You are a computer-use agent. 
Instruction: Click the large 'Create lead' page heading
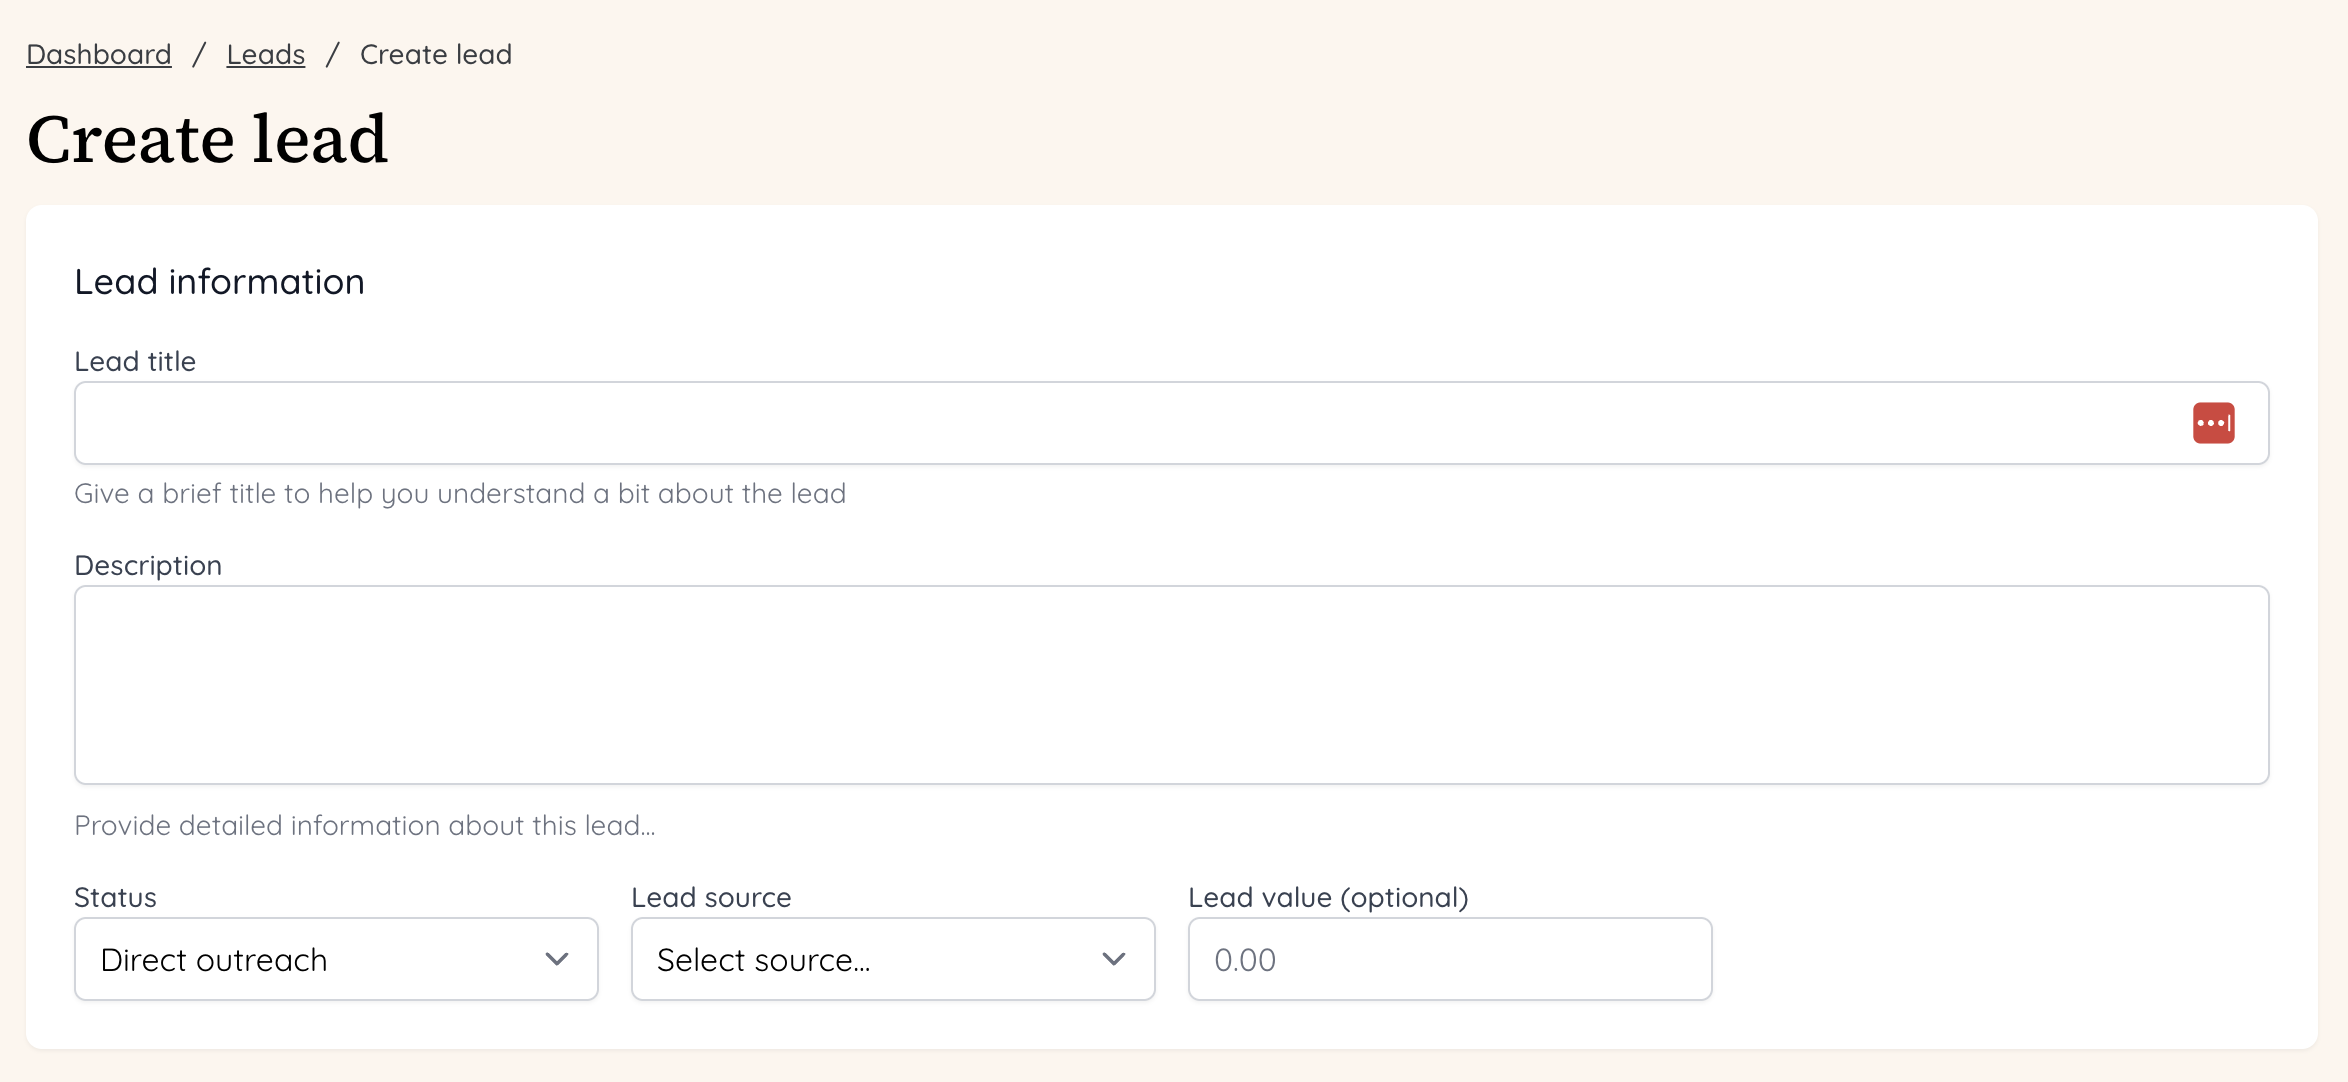point(207,139)
